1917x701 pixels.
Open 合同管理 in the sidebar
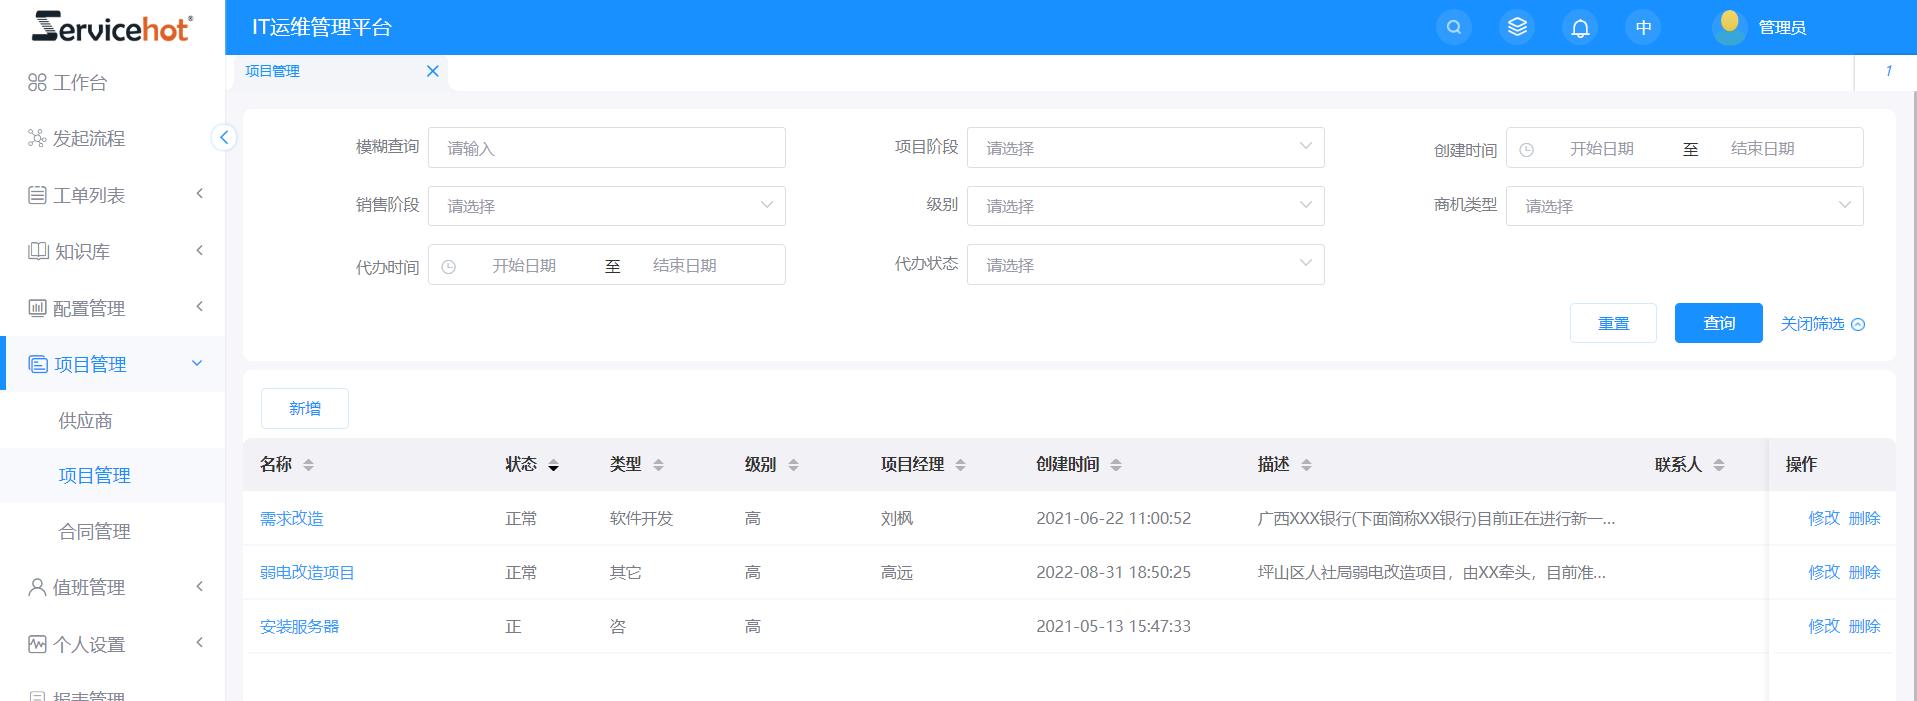(95, 531)
